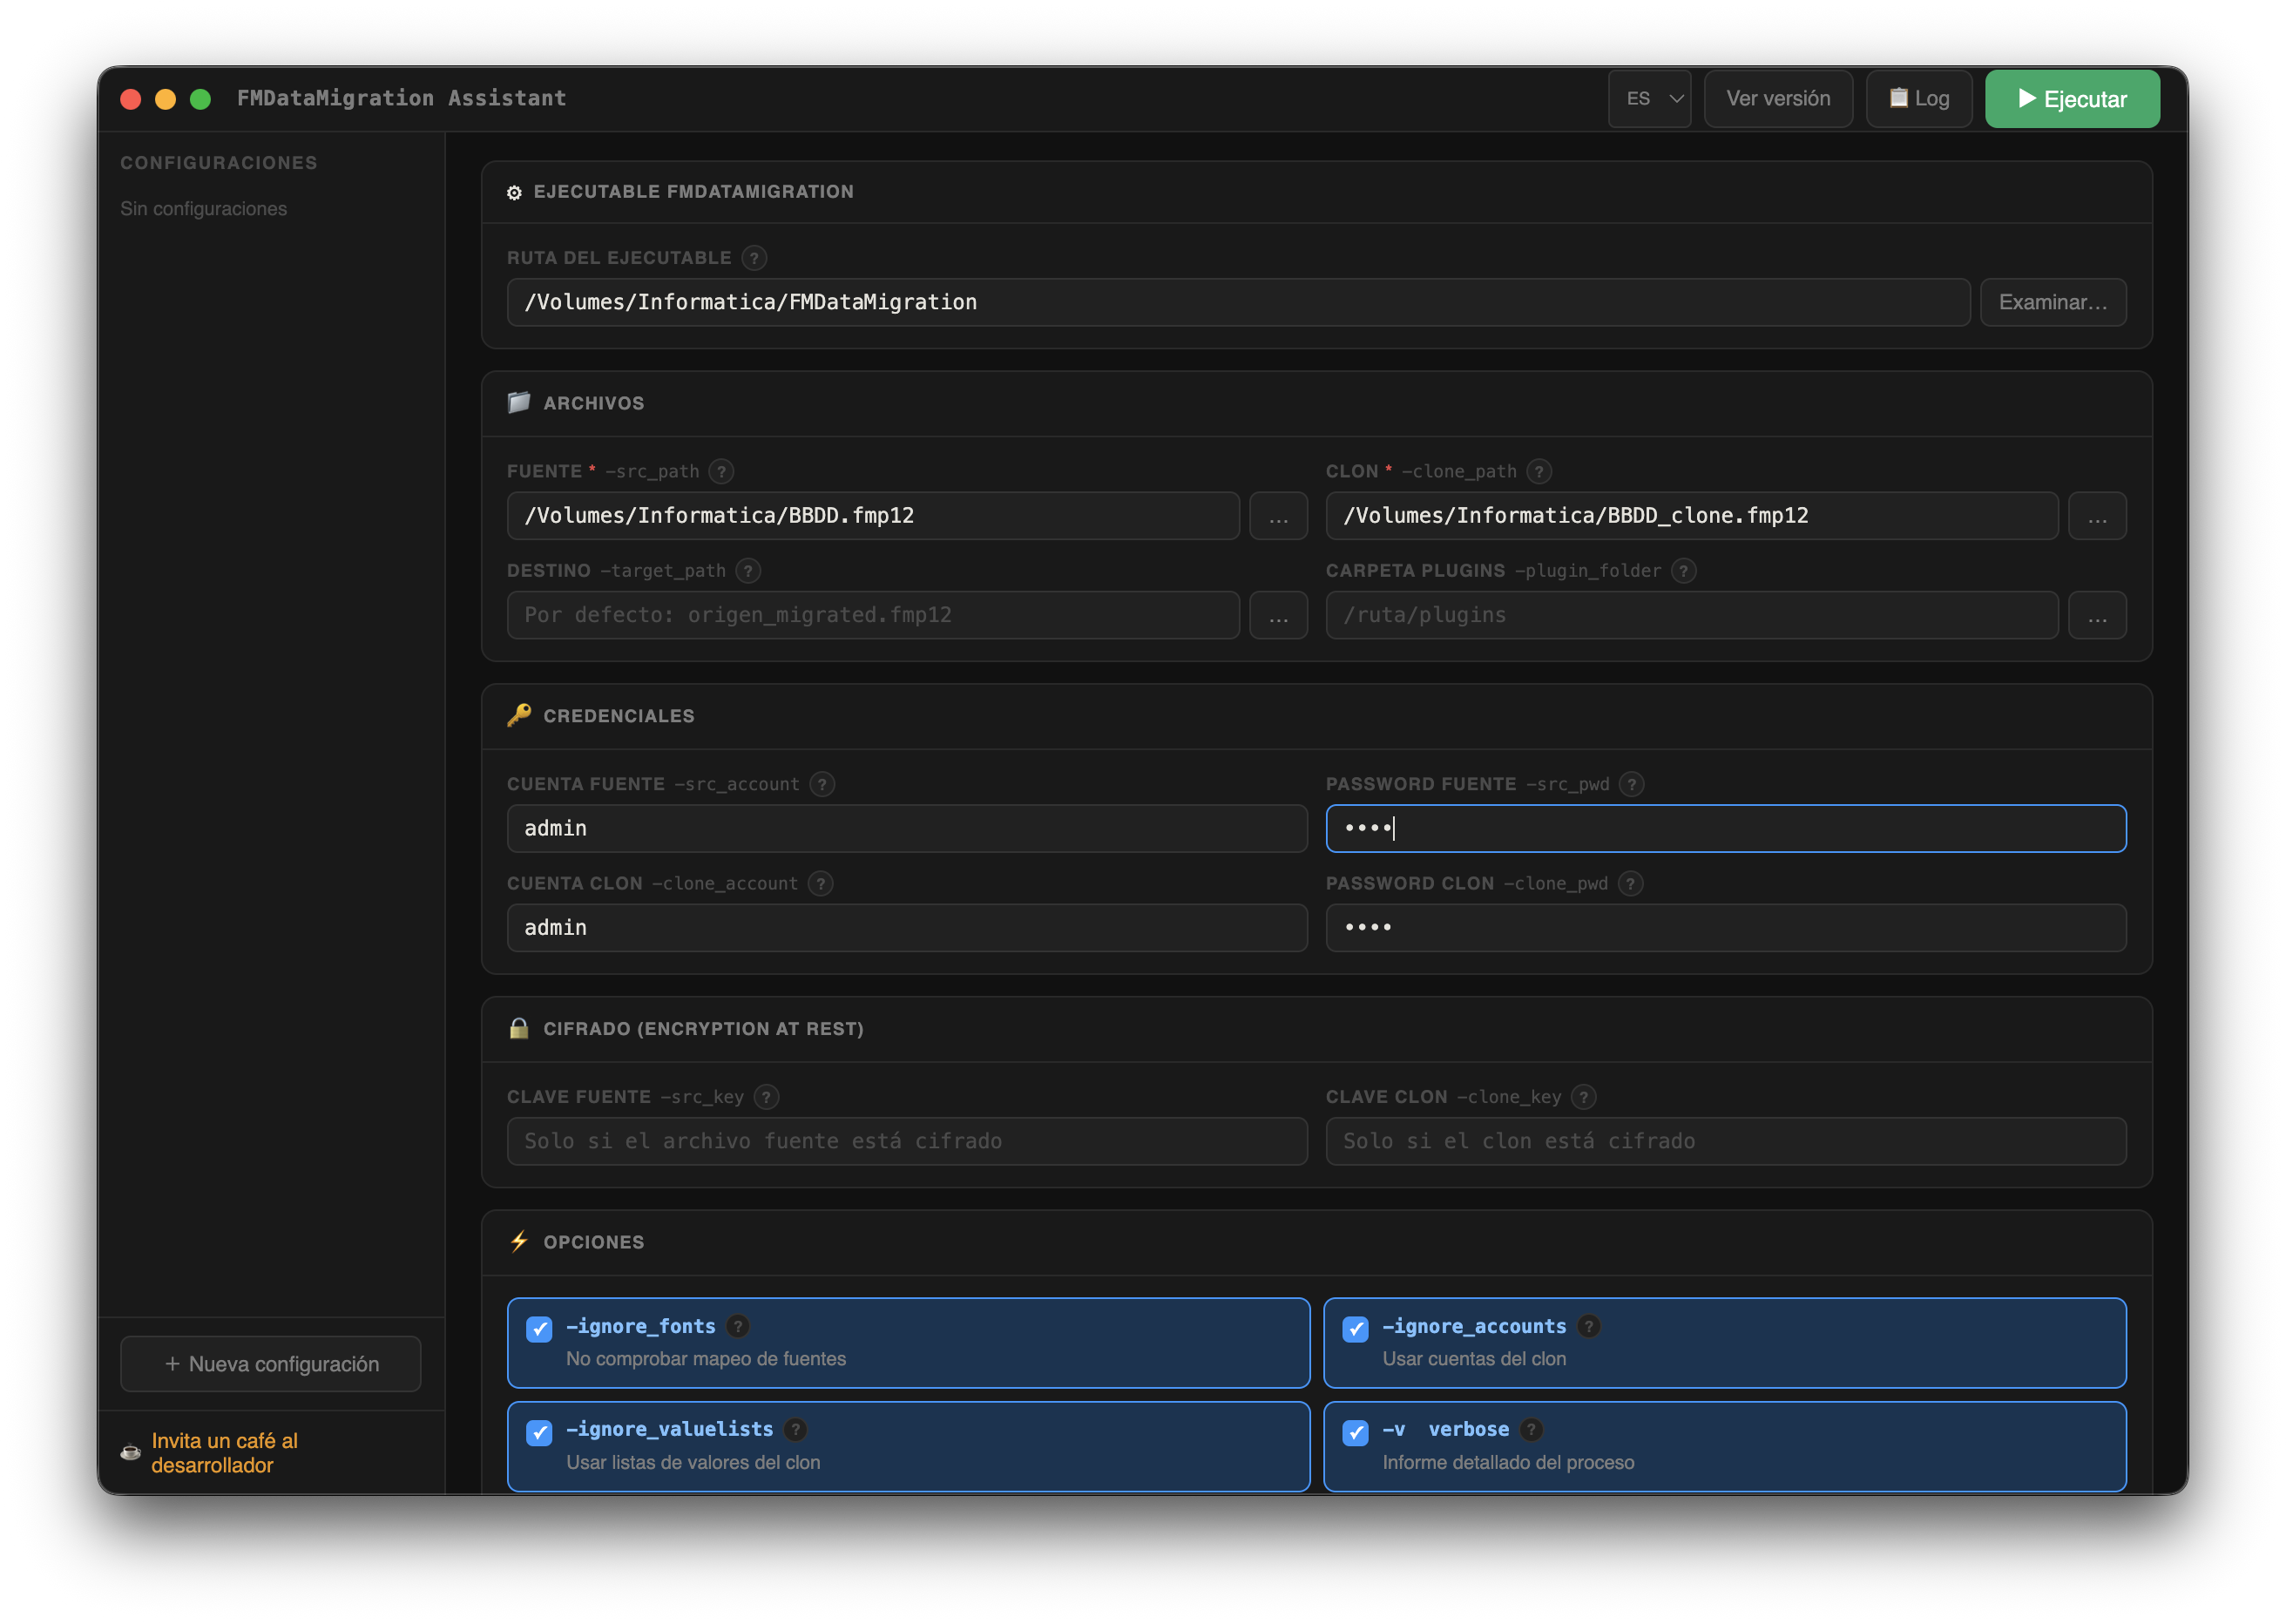Viewport: 2286px width, 1624px height.
Task: Click the gear icon in Ejecutable FMDataMigration header
Action: pos(514,193)
